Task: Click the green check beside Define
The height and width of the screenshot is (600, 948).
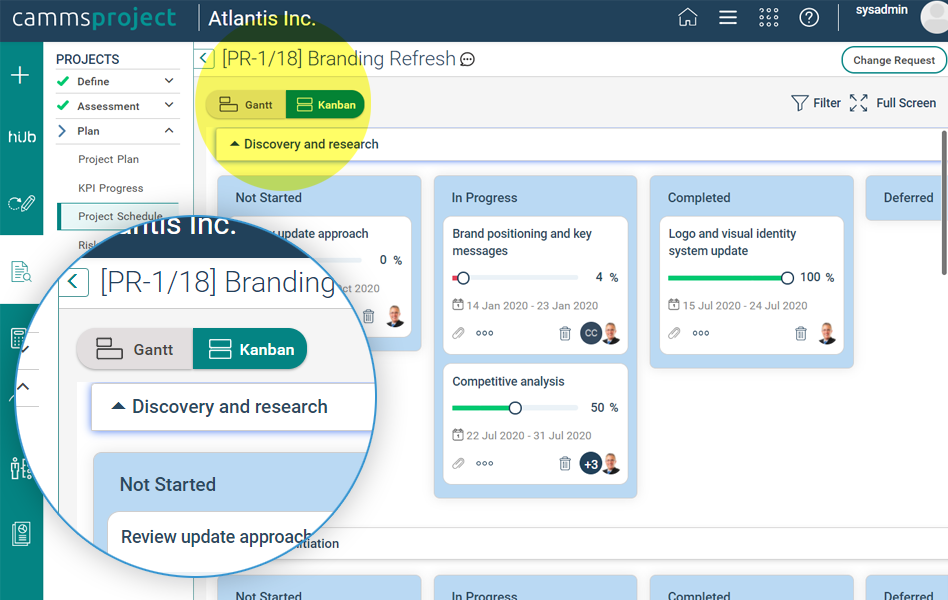Action: coord(63,81)
